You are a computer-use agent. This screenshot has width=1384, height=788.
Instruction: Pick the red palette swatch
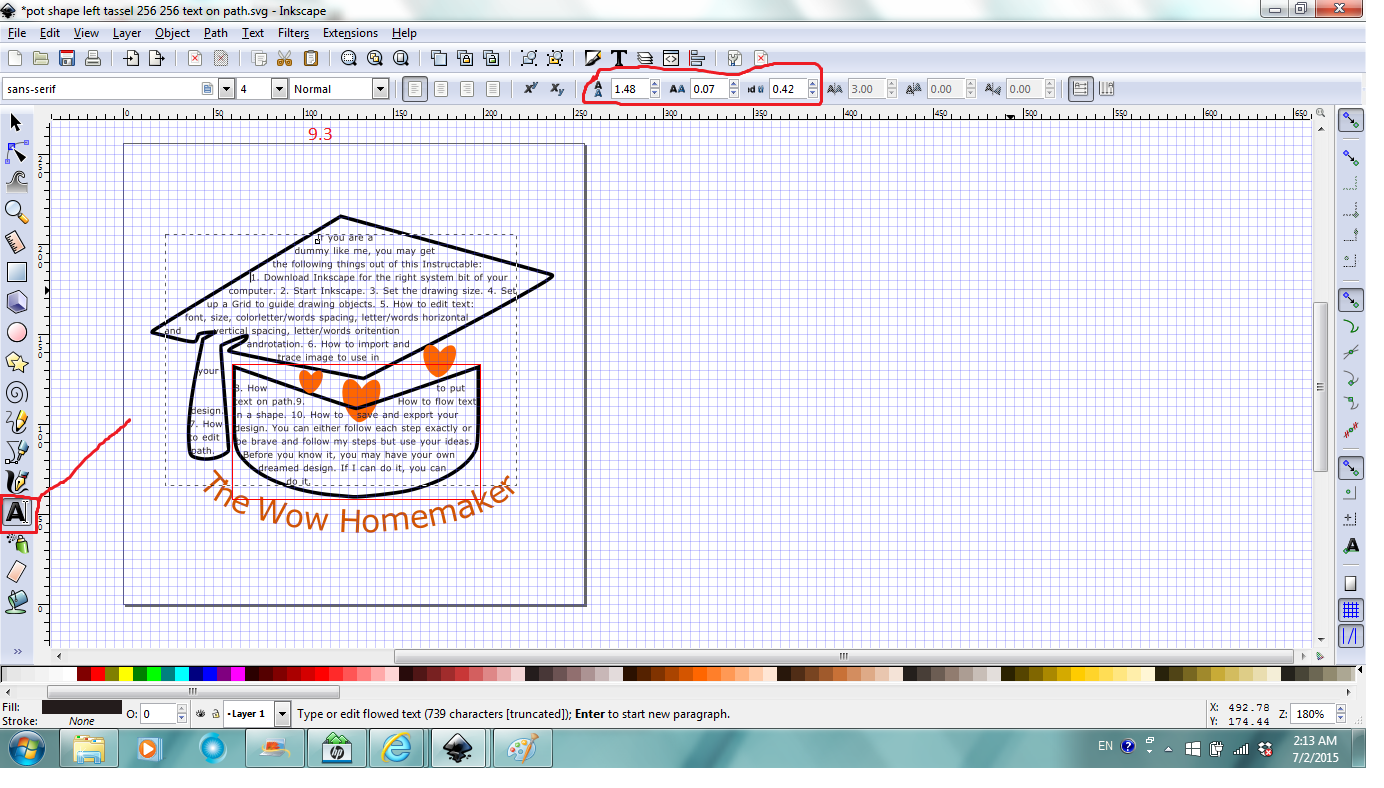pos(97,674)
